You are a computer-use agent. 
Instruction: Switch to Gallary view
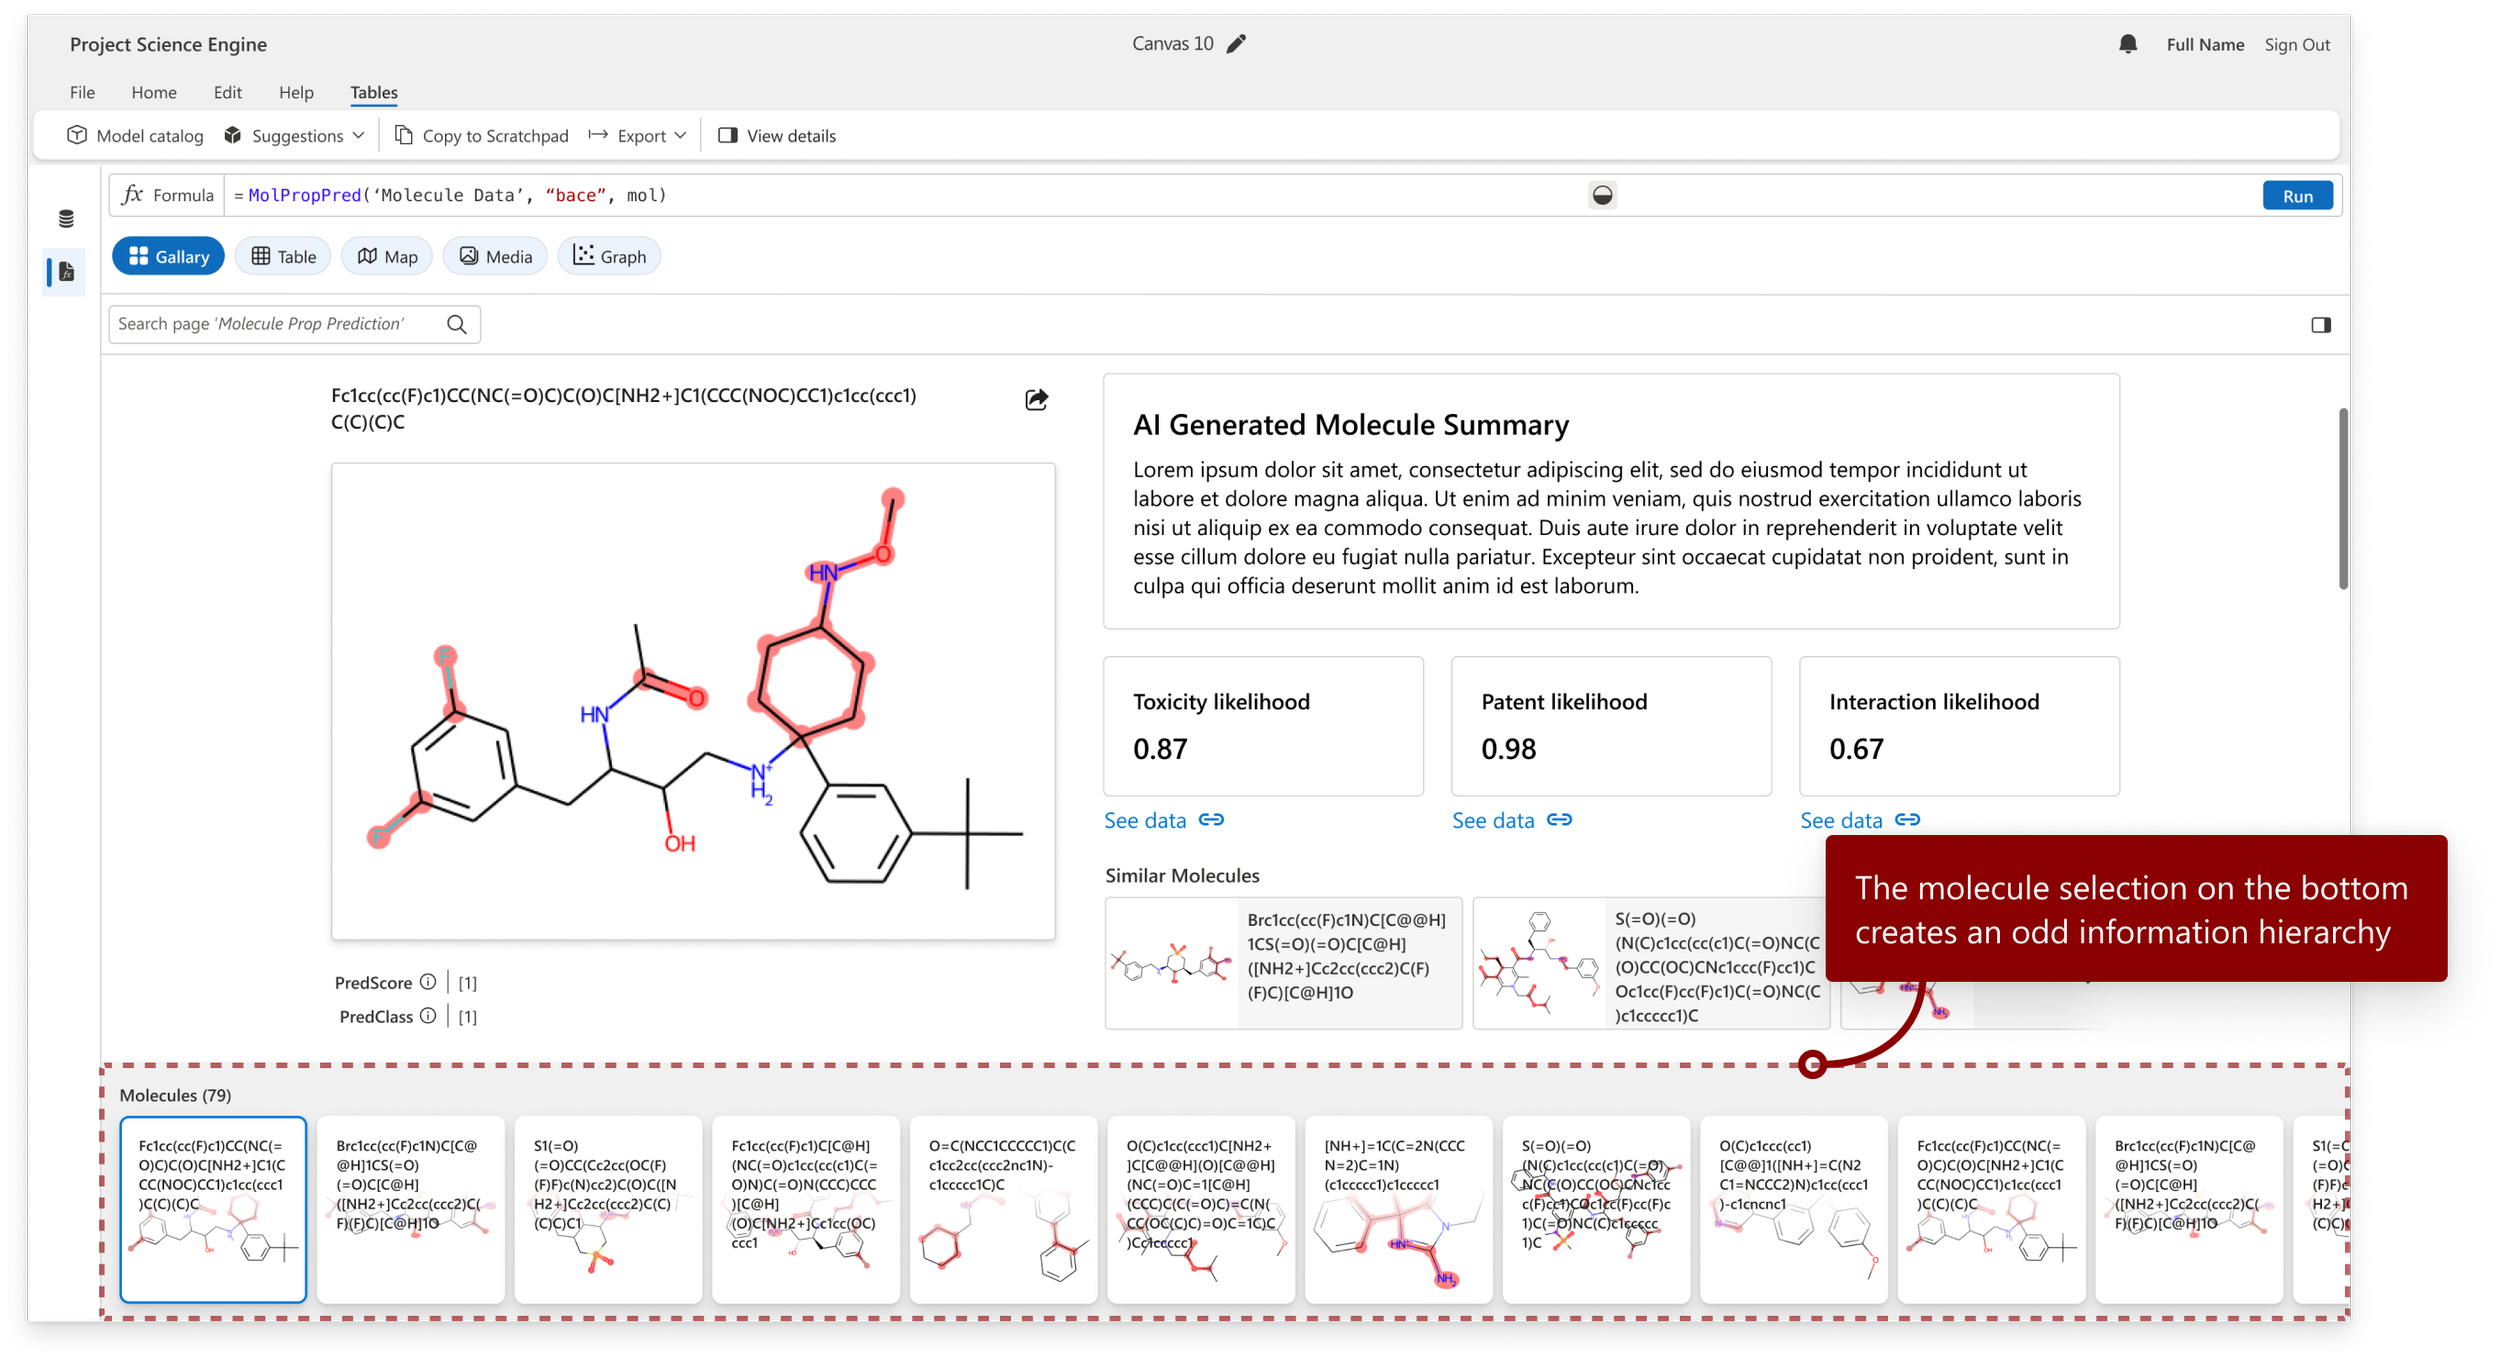(168, 257)
